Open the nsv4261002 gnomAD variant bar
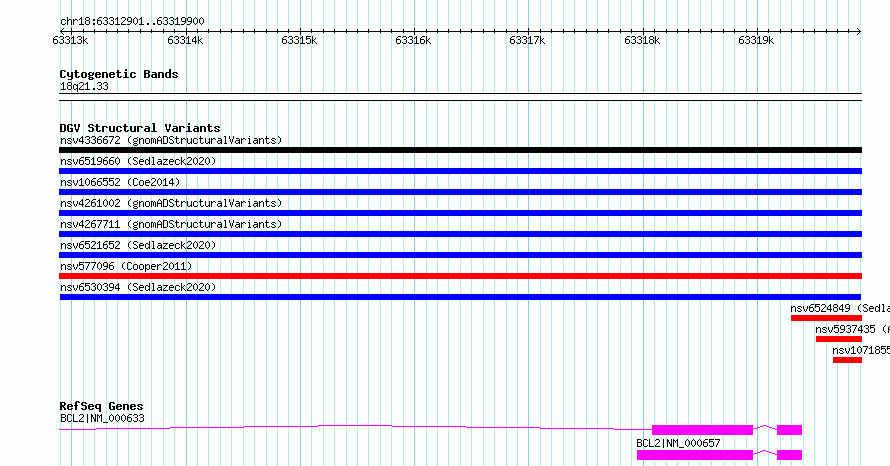The height and width of the screenshot is (466, 890). click(x=460, y=213)
